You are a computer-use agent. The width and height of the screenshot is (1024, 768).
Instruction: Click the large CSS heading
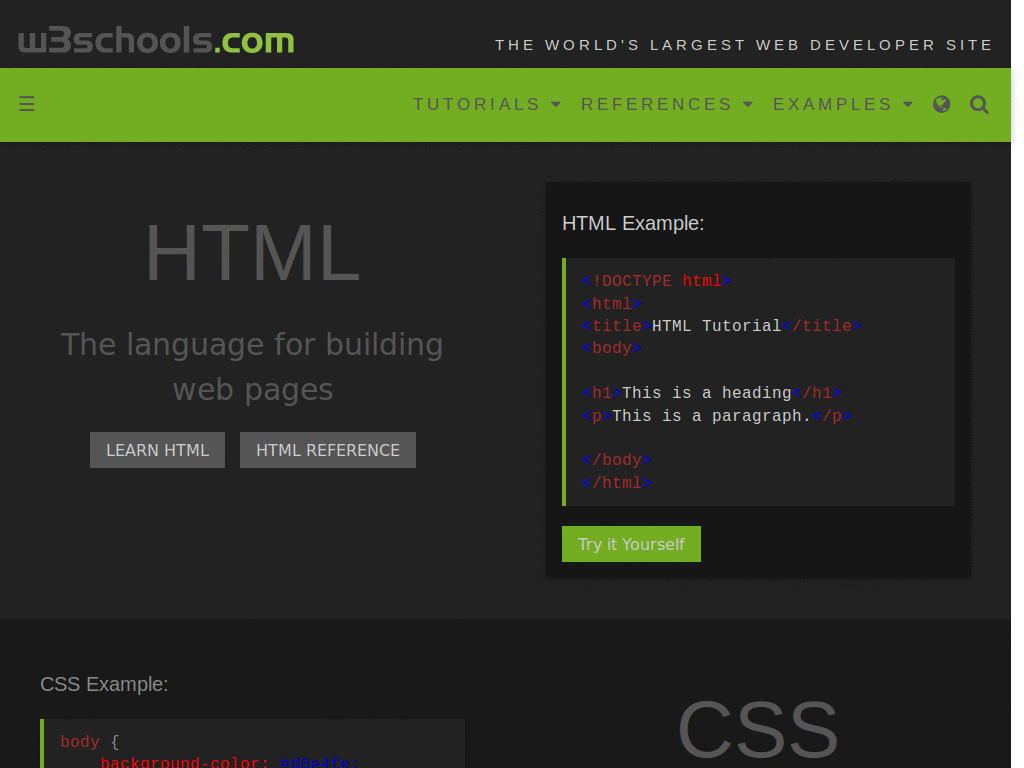[x=758, y=729]
